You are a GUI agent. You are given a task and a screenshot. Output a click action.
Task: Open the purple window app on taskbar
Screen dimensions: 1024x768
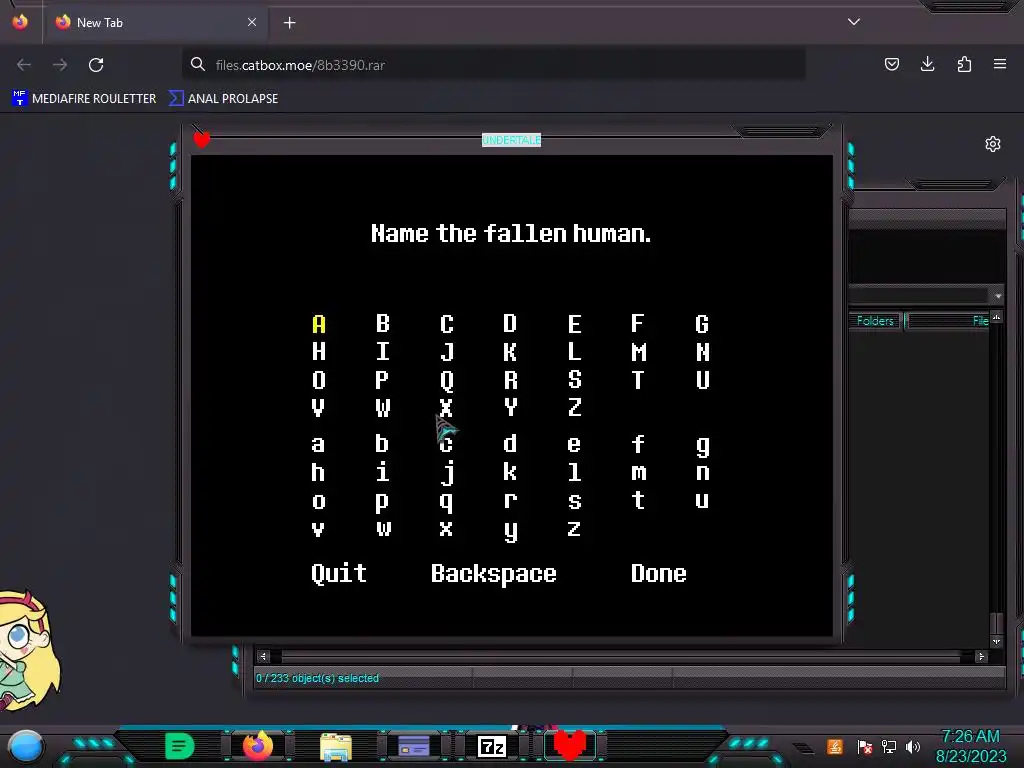[x=413, y=746]
